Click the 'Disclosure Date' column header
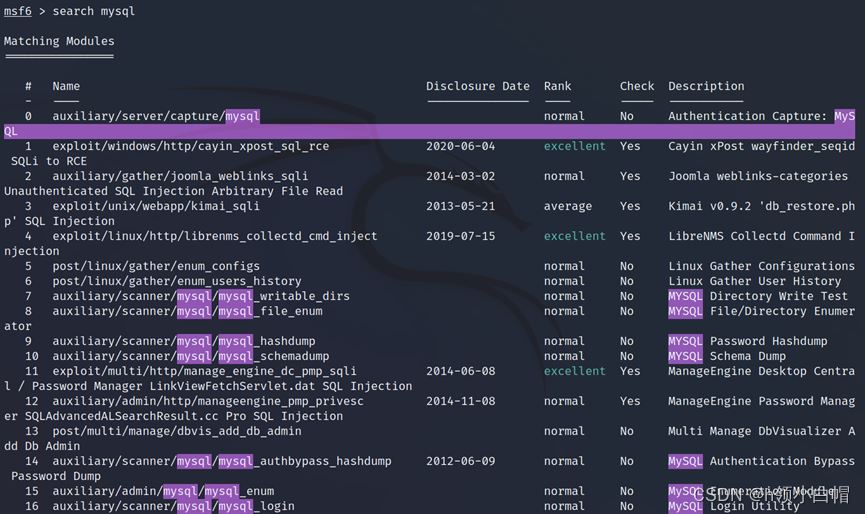Viewport: 865px width, 514px height. (x=478, y=86)
